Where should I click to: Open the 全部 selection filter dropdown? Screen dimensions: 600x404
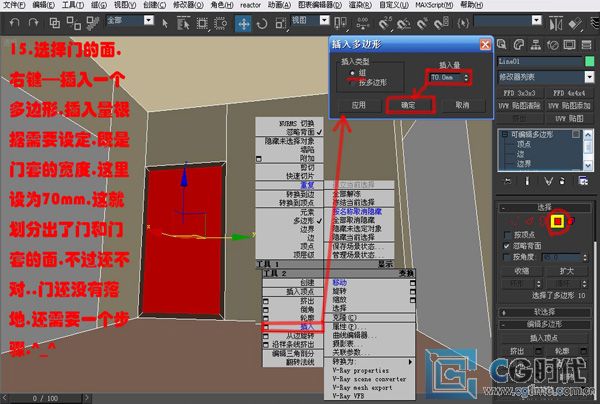point(149,20)
